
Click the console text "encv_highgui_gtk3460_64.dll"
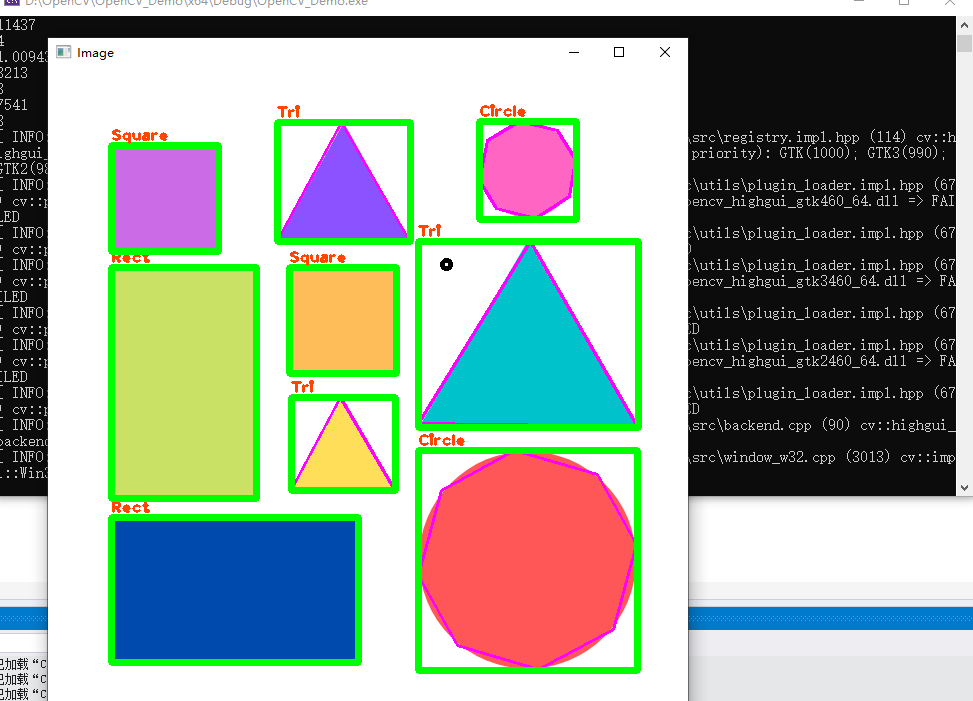[798, 281]
